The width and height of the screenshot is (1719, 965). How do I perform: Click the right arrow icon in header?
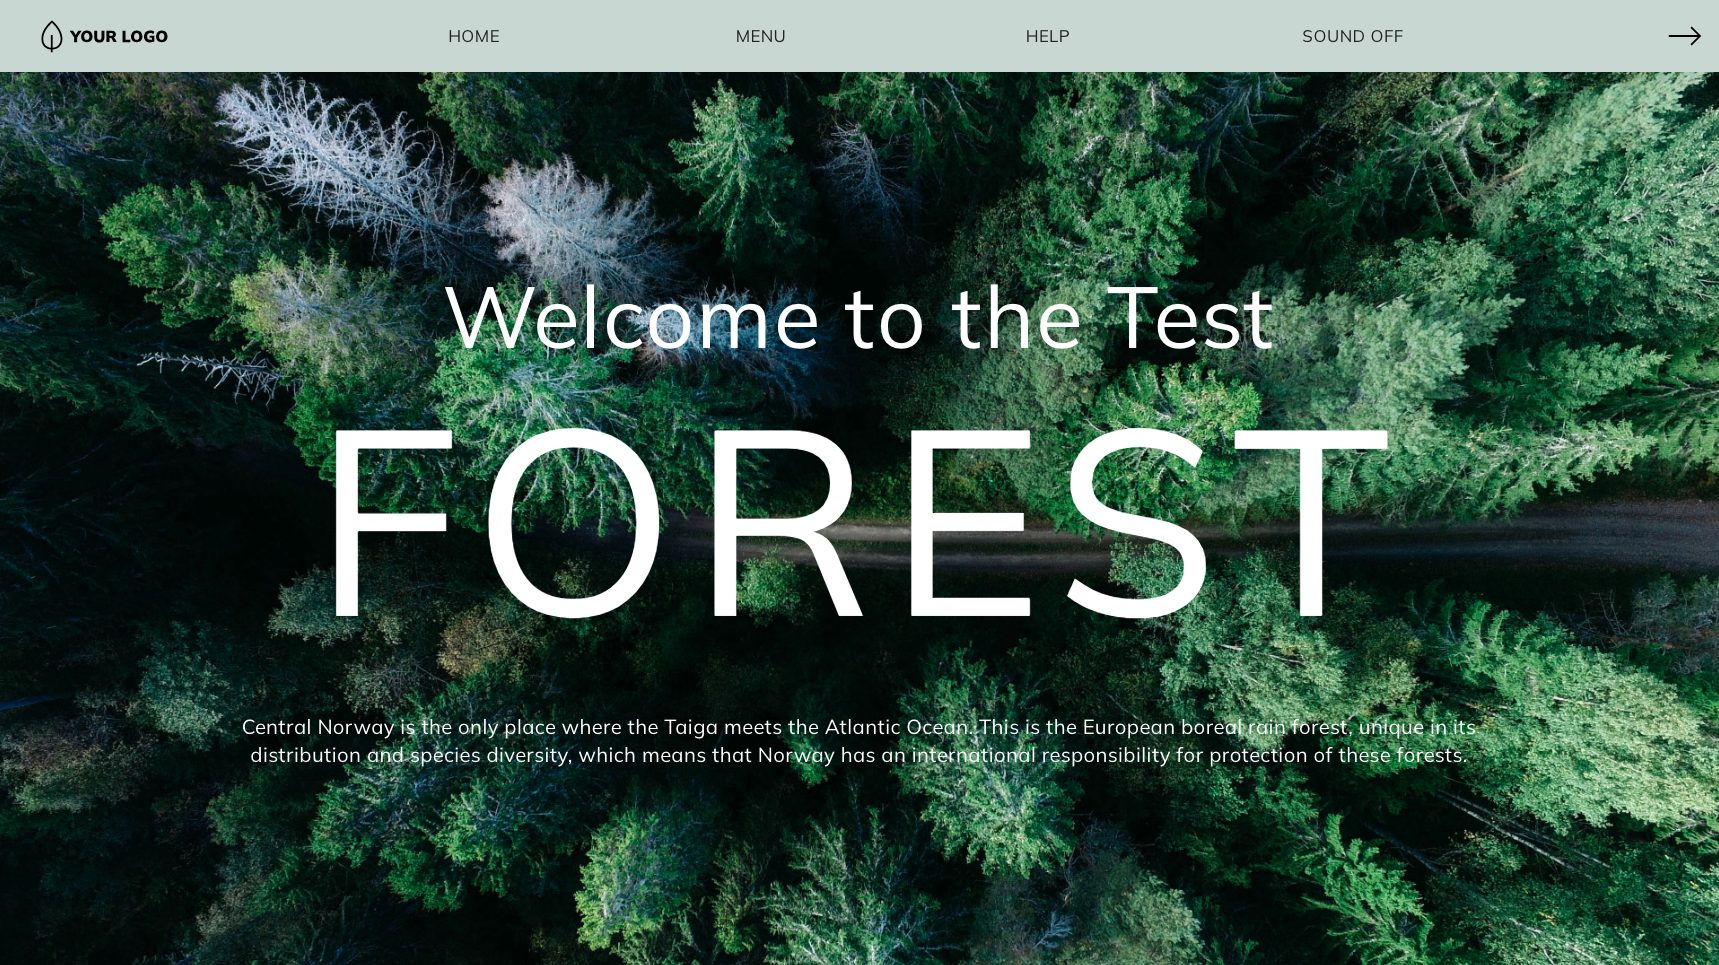(1684, 36)
